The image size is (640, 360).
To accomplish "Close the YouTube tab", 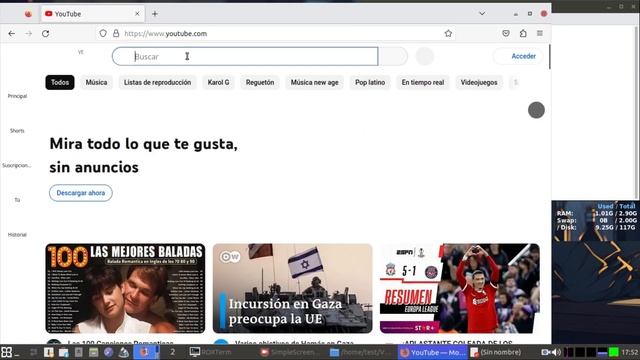I will coord(137,14).
